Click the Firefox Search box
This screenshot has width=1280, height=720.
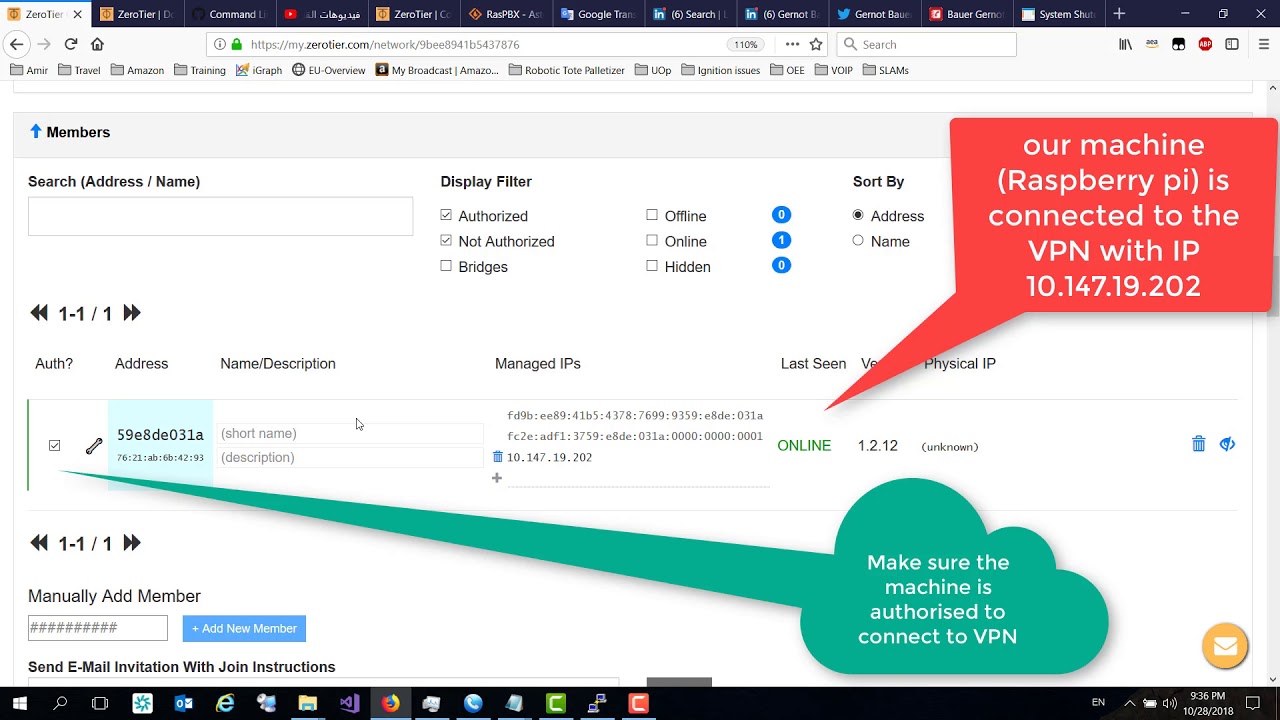[x=926, y=44]
